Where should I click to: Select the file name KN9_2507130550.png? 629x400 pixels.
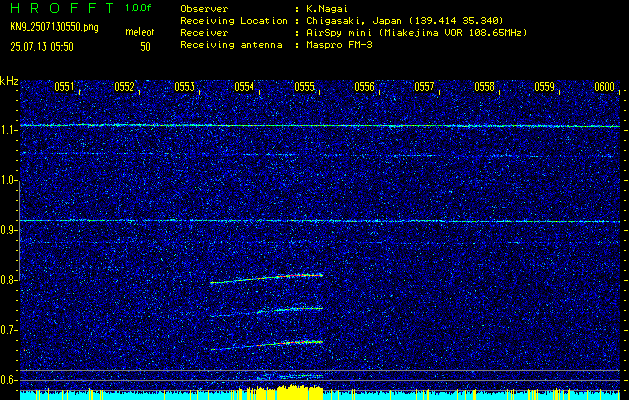(54, 28)
